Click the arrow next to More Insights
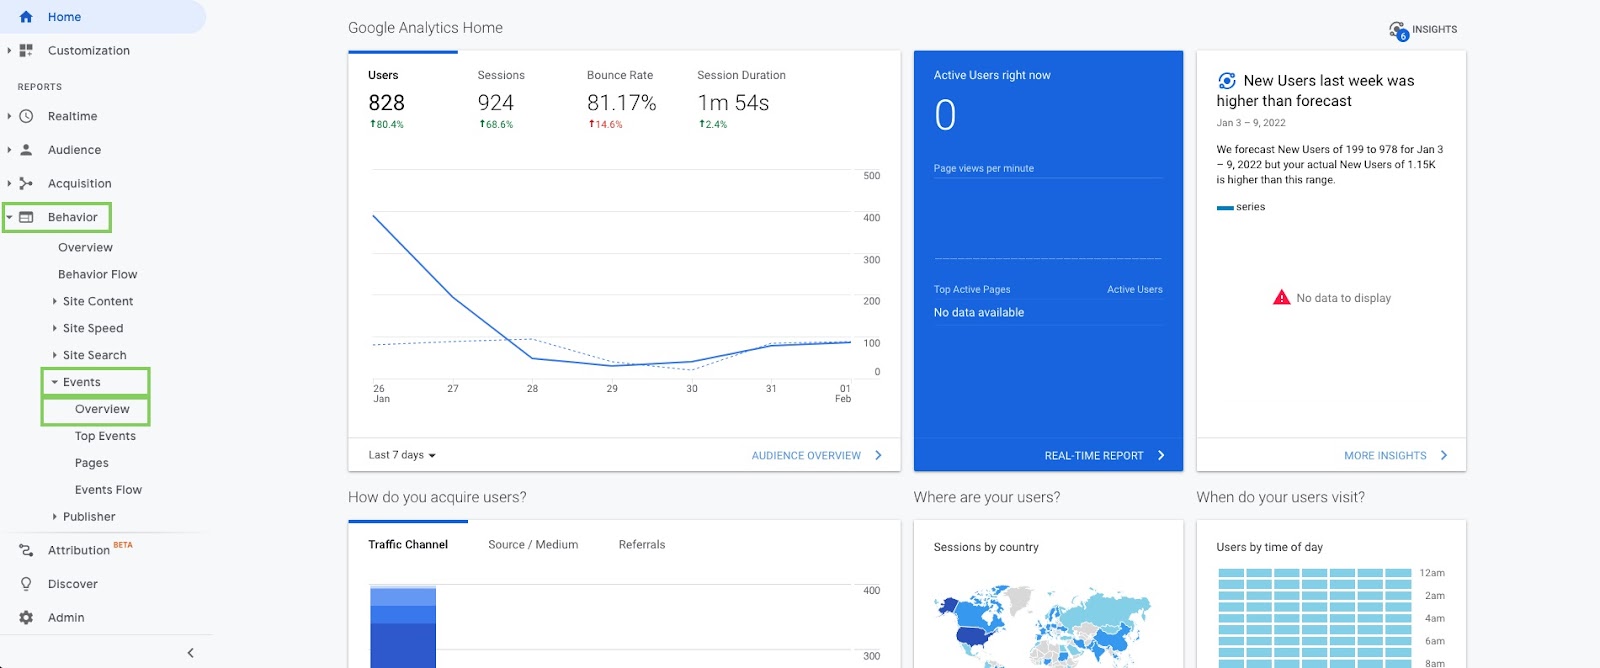Screen dimensions: 1600x668 [x=1444, y=455]
